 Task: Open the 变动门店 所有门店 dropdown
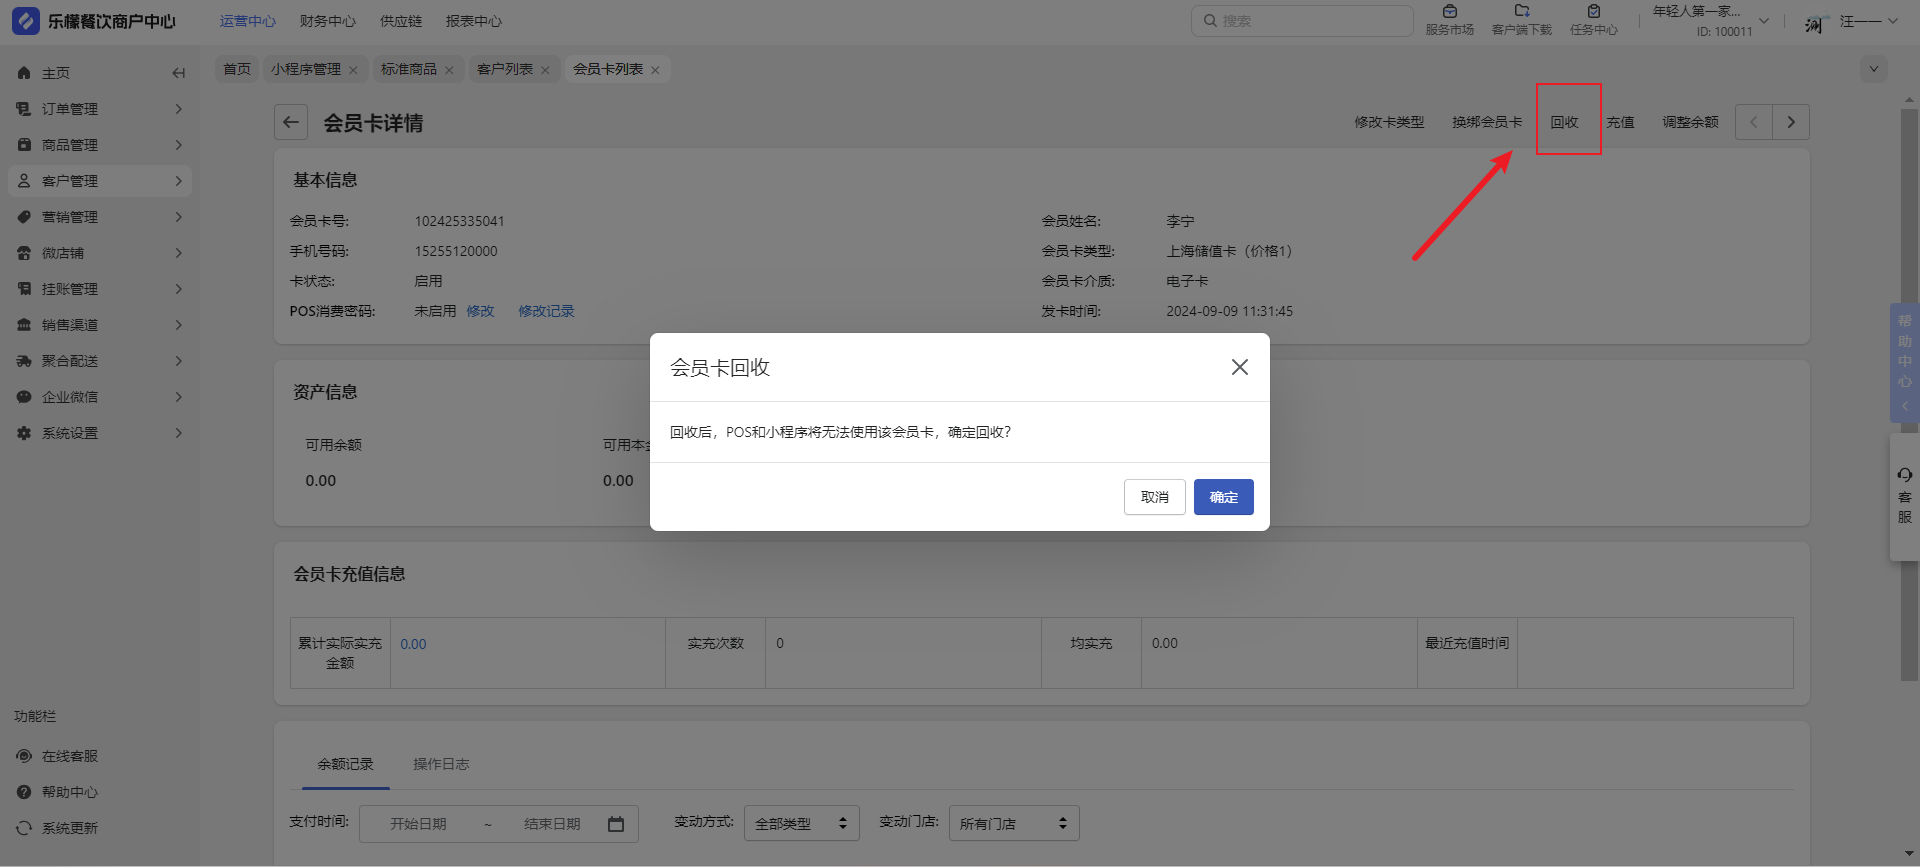click(x=1013, y=823)
